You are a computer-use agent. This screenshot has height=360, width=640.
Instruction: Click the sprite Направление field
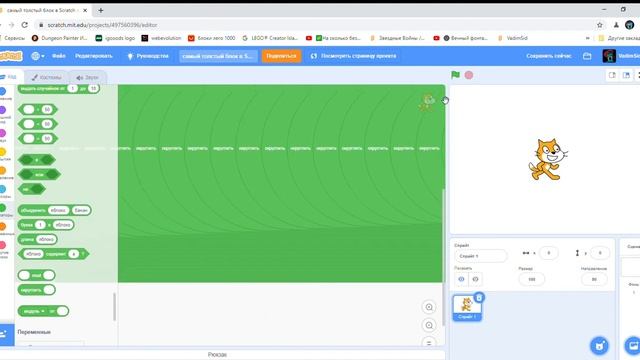point(594,279)
